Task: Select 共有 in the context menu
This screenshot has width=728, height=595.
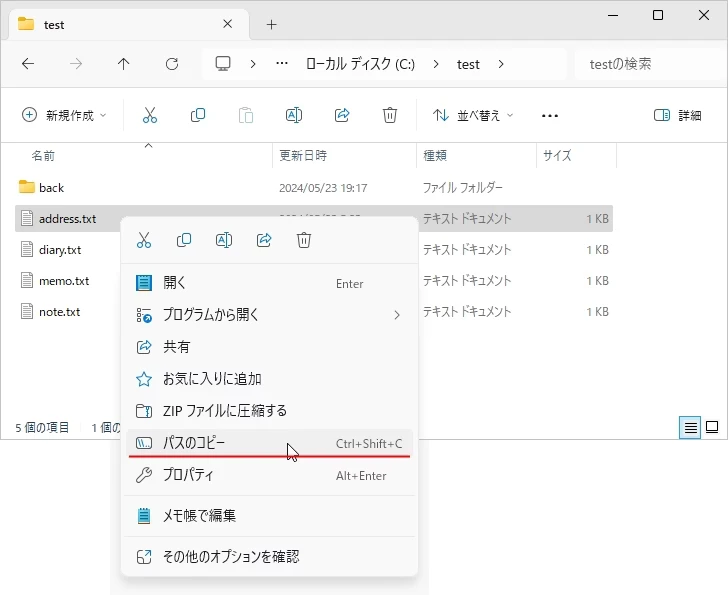Action: 269,347
